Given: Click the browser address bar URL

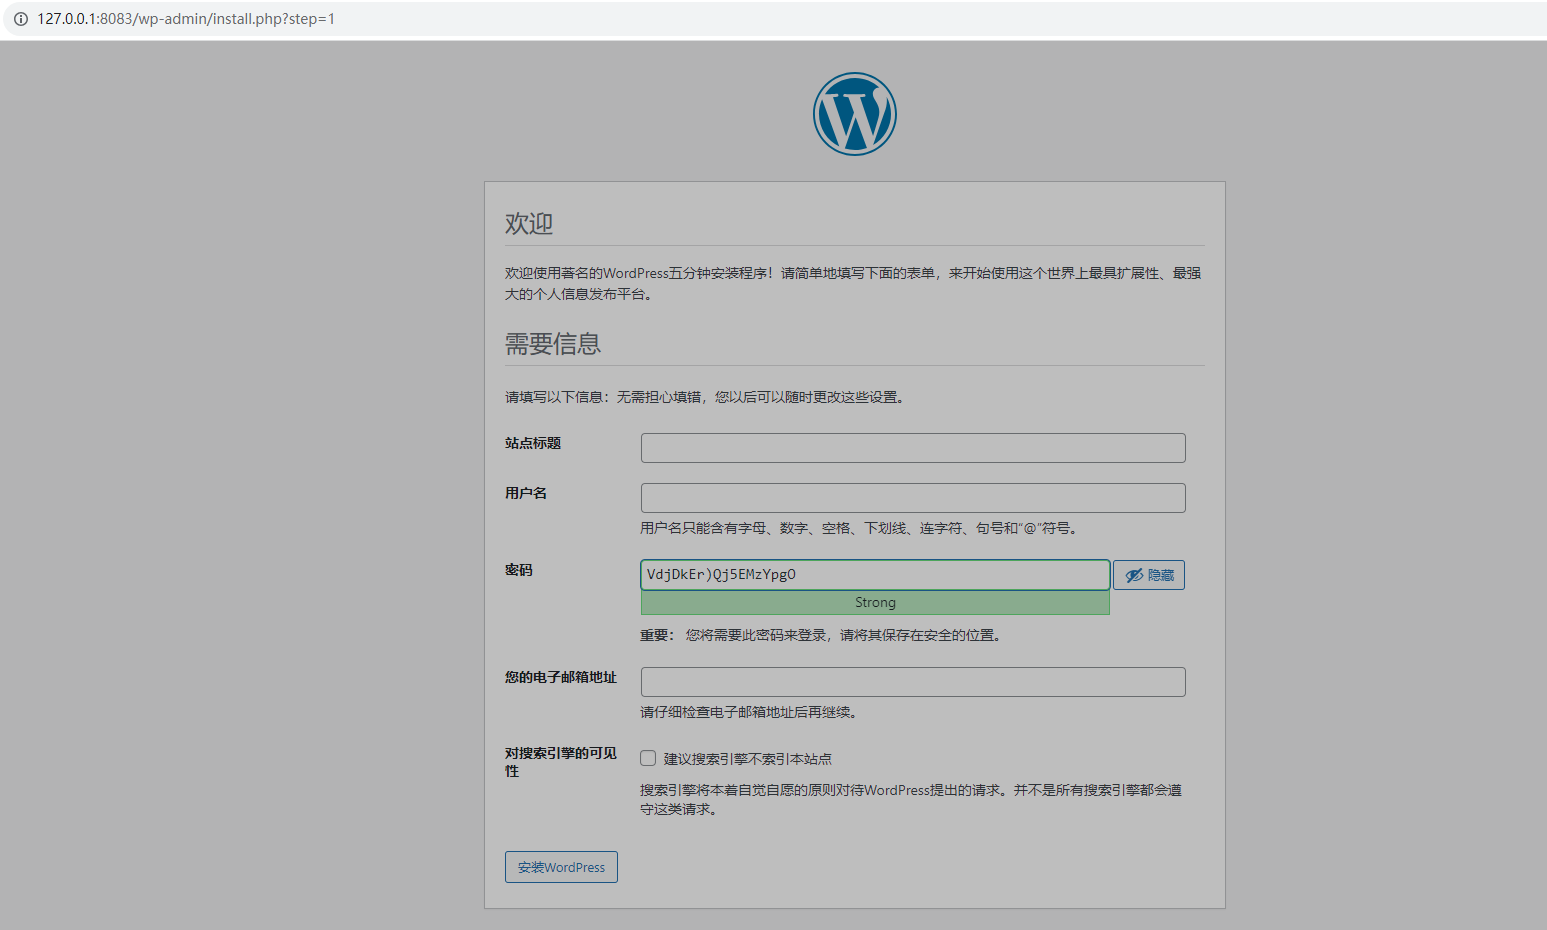Looking at the screenshot, I should [x=186, y=19].
